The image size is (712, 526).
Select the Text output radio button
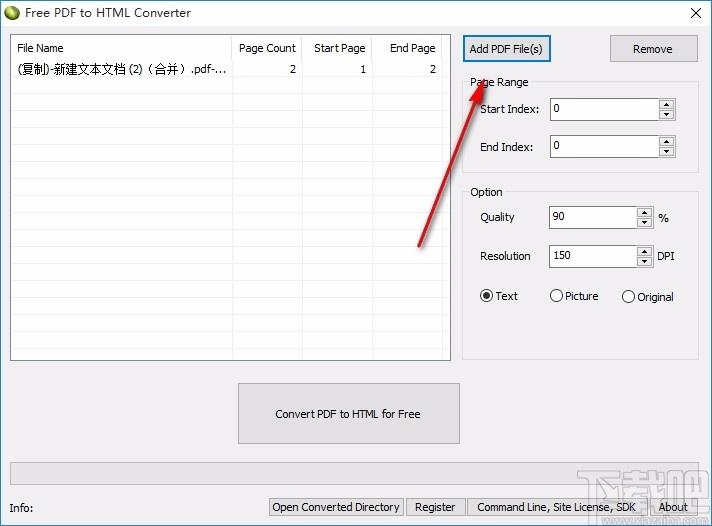click(x=499, y=296)
